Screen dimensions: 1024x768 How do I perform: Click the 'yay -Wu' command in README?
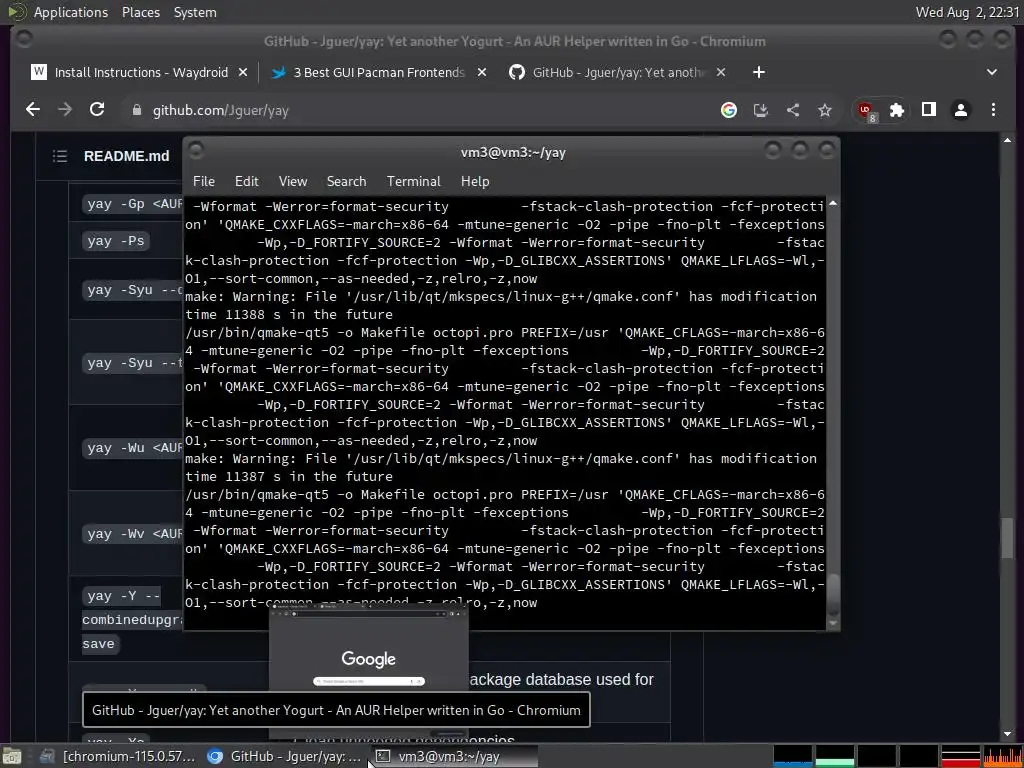tap(133, 448)
